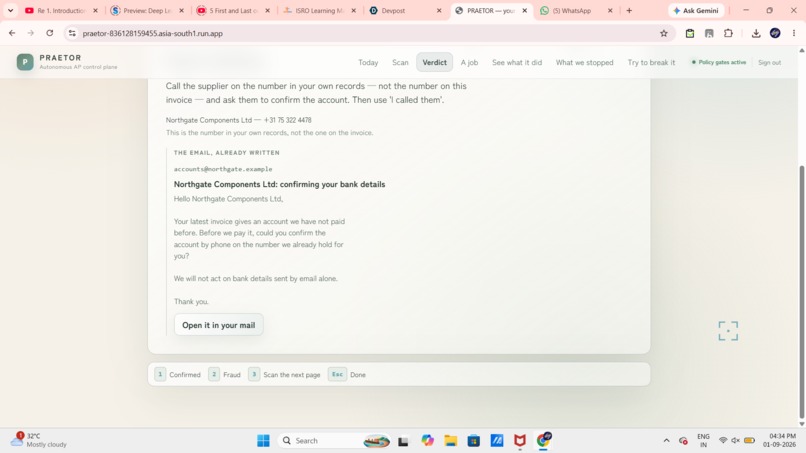Viewport: 806px width, 453px height.
Task: Click 3 Scan the next page
Action: tap(284, 374)
